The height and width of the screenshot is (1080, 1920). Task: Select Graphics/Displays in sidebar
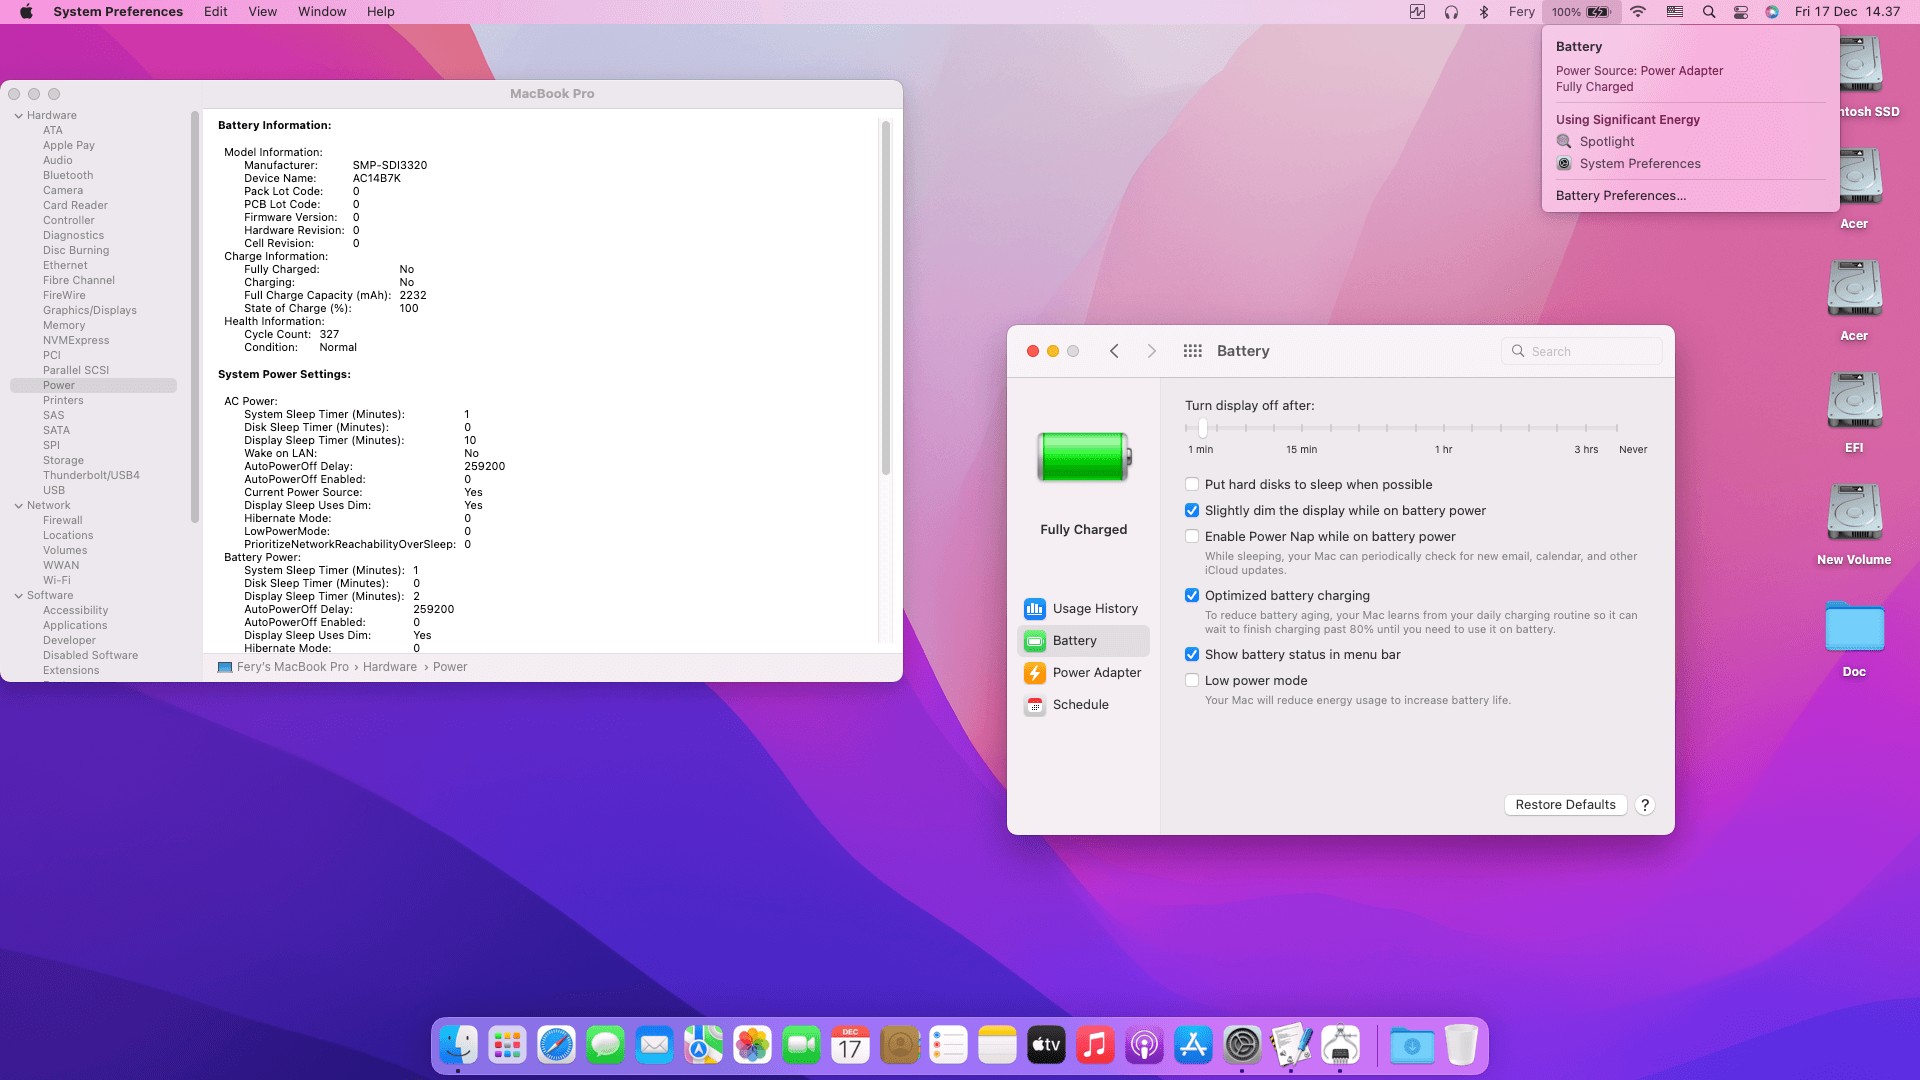click(90, 310)
